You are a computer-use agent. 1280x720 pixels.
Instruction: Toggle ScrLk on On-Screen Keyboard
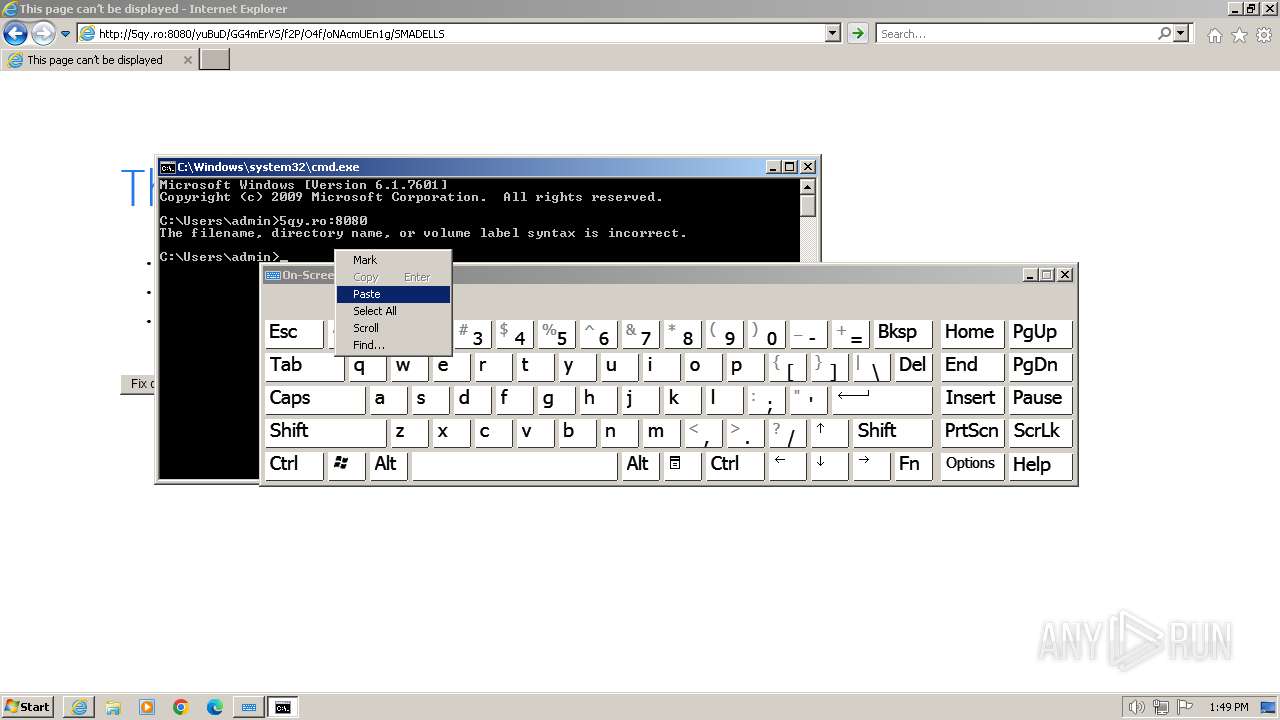(1040, 432)
